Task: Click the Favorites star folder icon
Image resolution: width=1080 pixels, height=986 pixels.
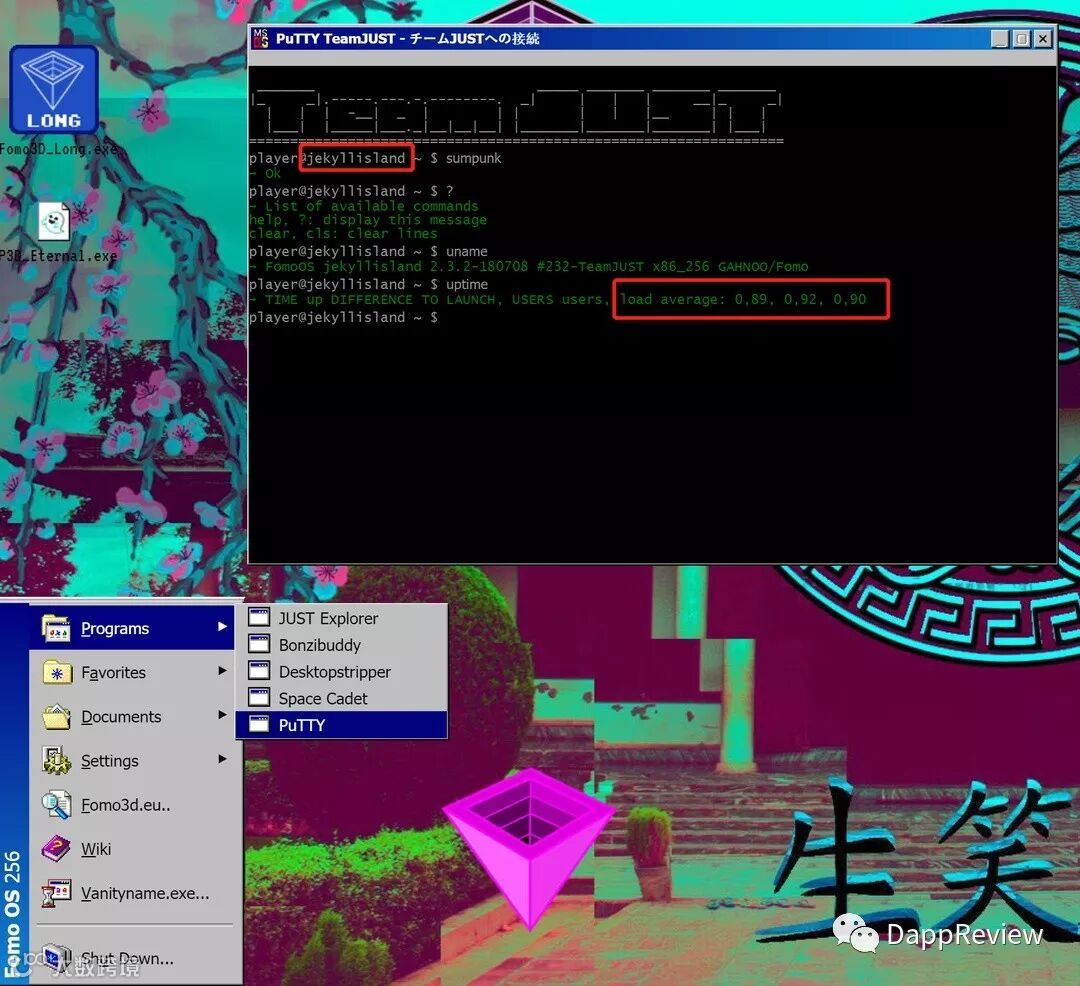Action: click(56, 672)
